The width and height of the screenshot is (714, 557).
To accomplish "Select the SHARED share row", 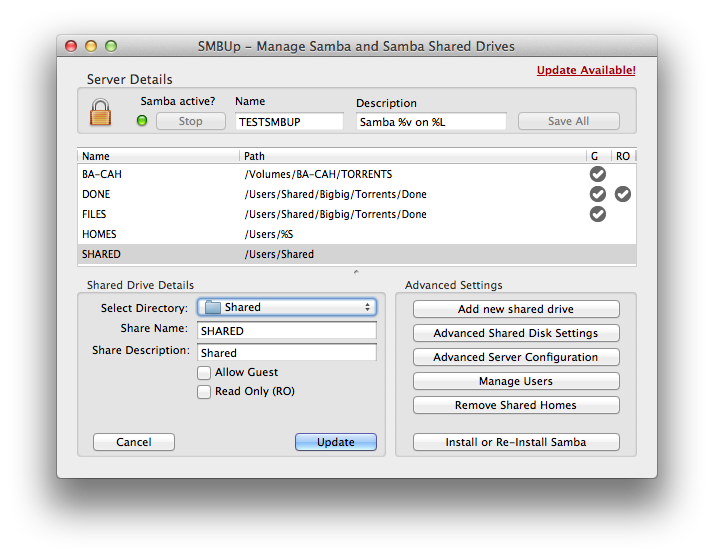I will (357, 254).
